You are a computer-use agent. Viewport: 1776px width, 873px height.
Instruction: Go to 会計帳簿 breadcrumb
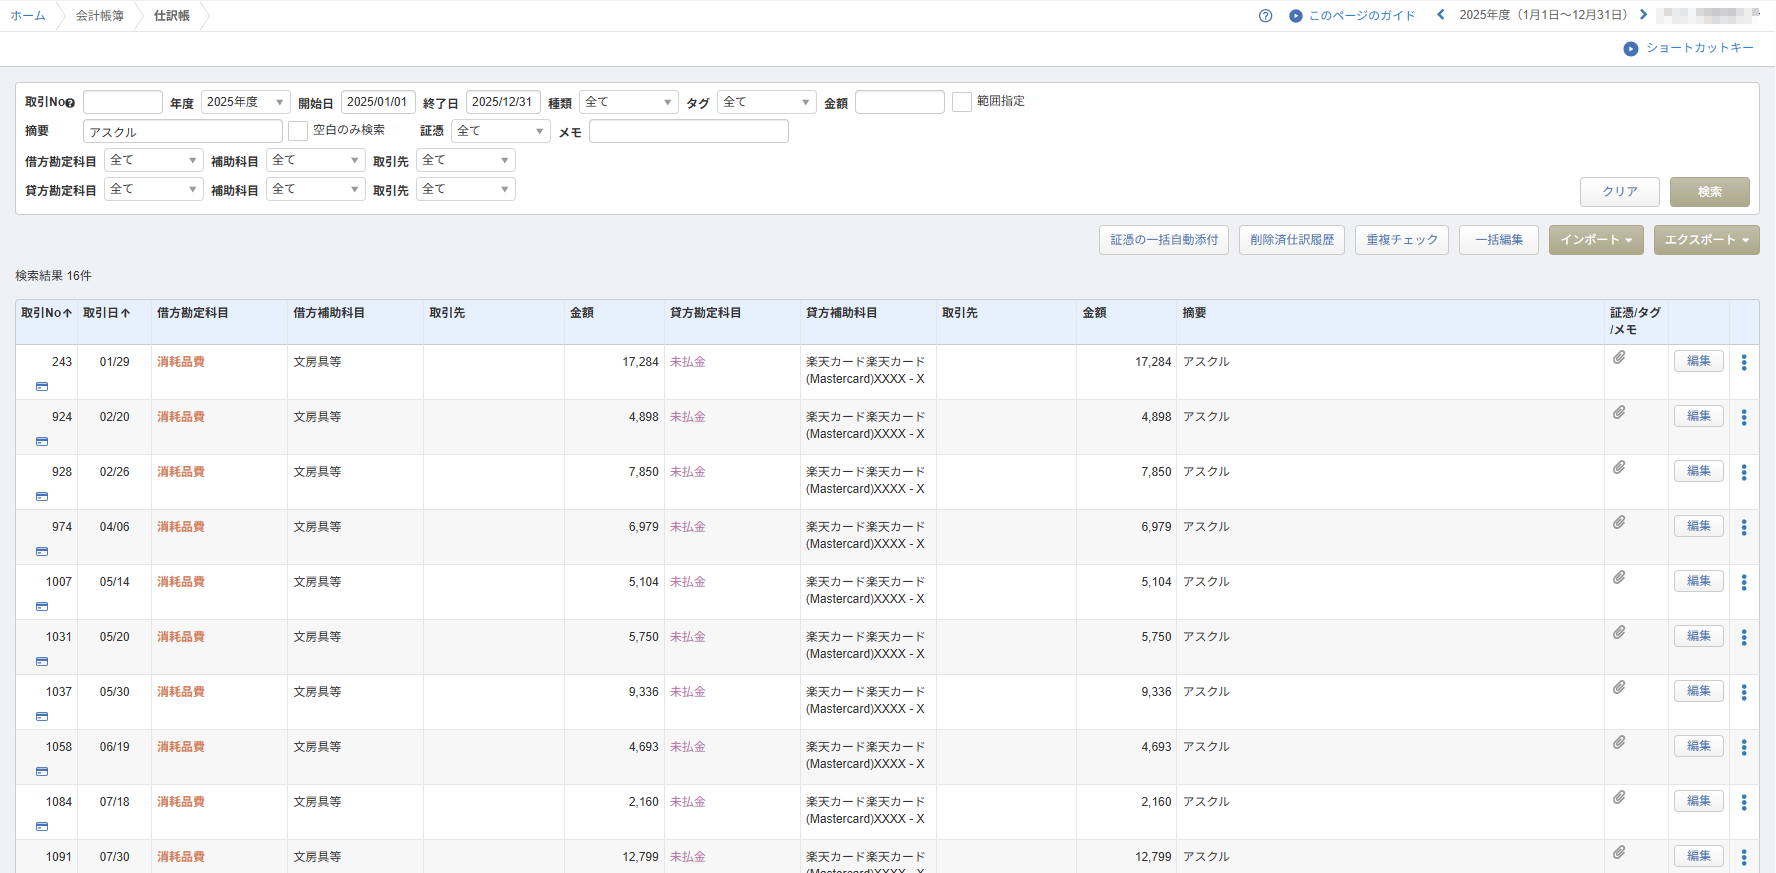click(x=100, y=16)
